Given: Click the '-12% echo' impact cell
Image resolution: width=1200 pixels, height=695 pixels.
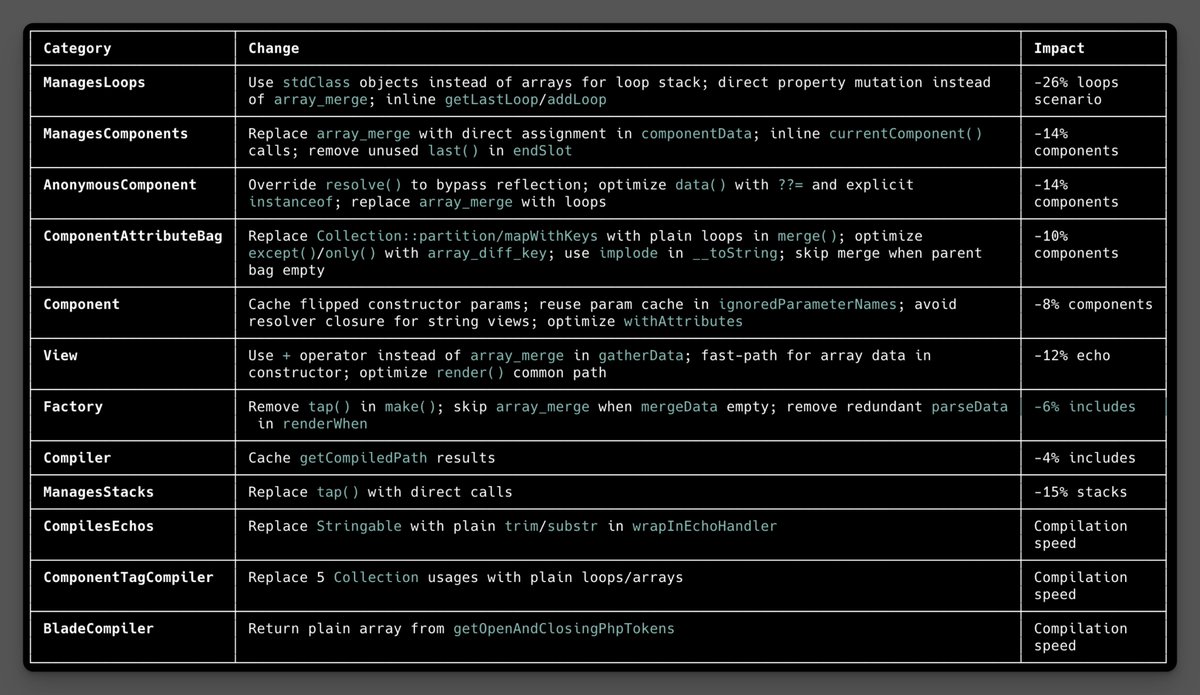Looking at the screenshot, I should [x=1072, y=355].
